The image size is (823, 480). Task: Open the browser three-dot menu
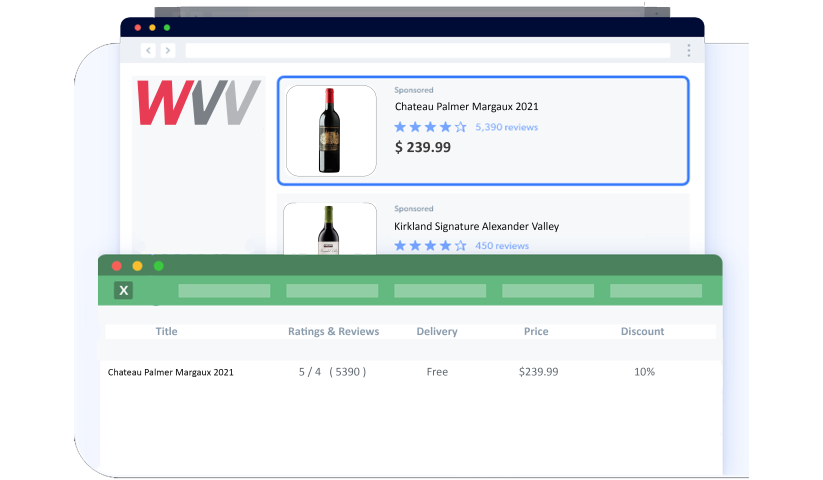(x=689, y=50)
